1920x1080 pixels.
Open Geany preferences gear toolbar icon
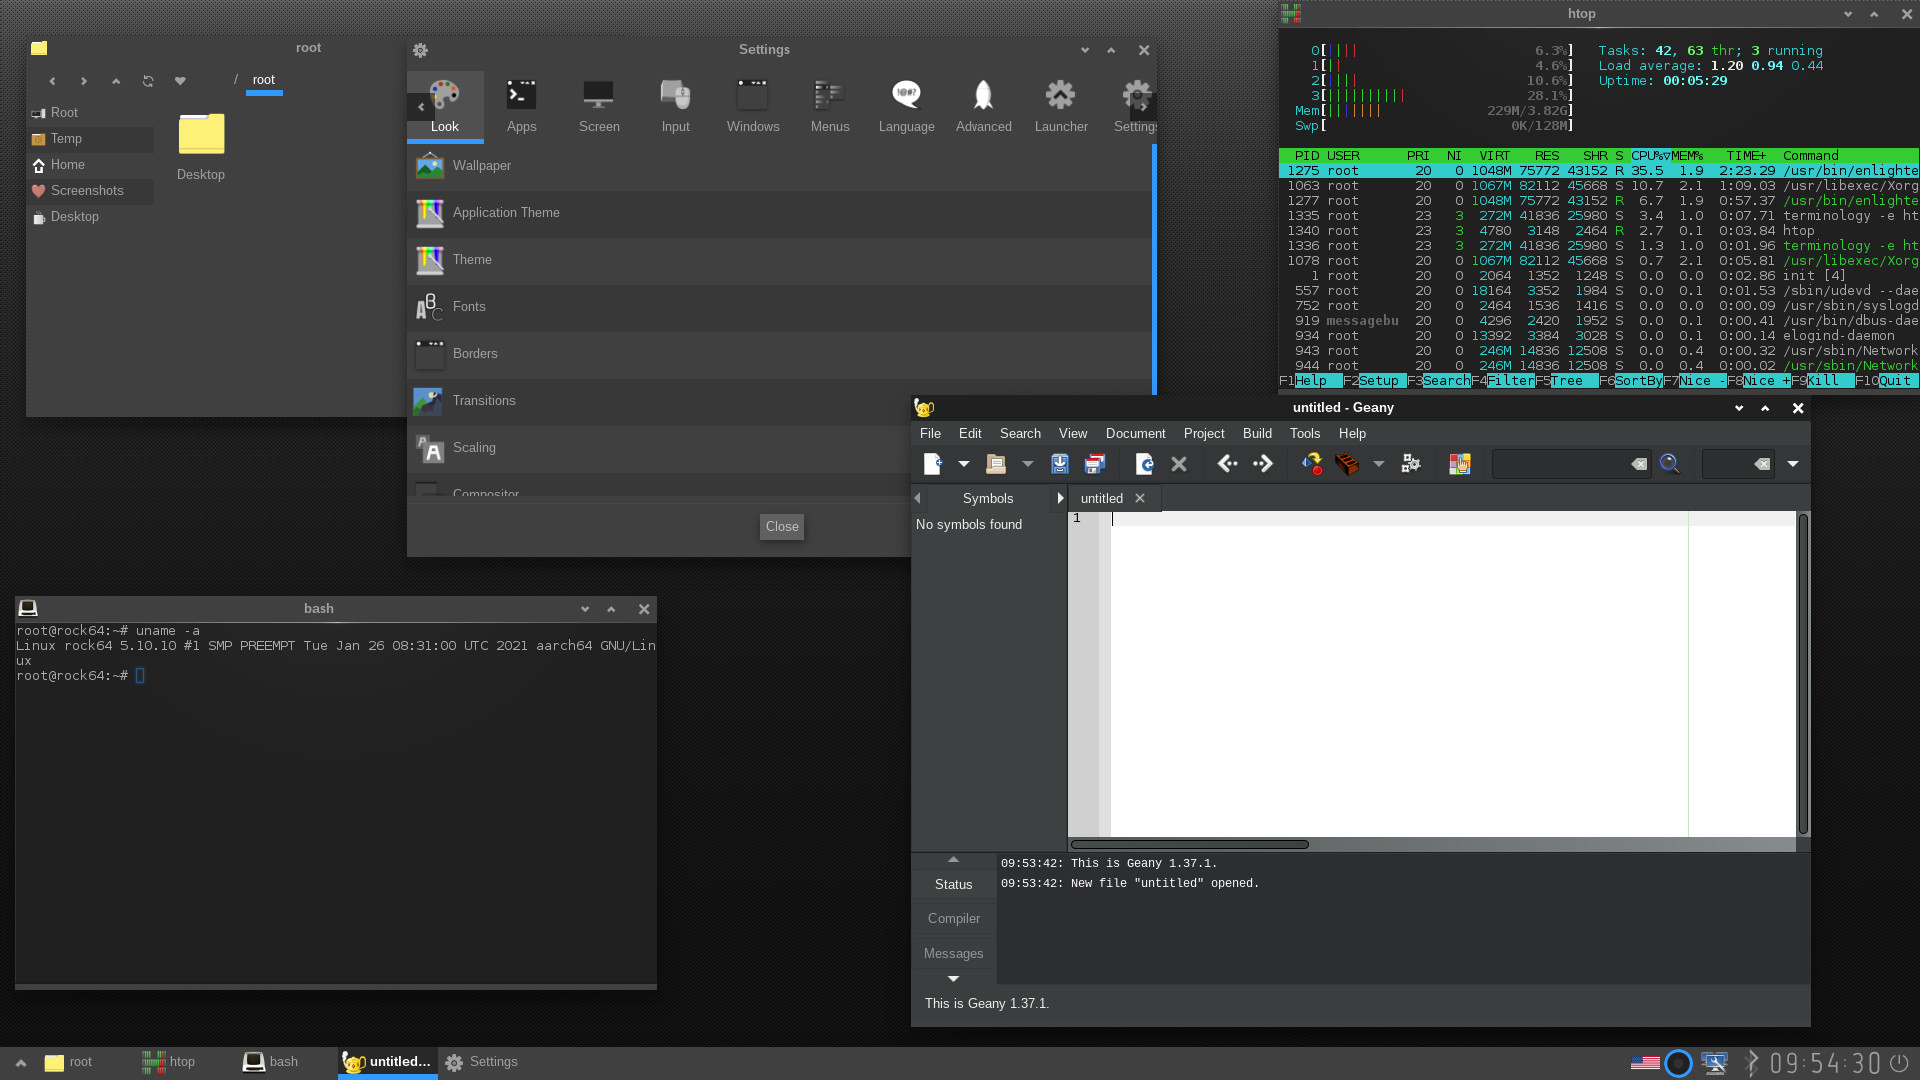pos(1411,464)
